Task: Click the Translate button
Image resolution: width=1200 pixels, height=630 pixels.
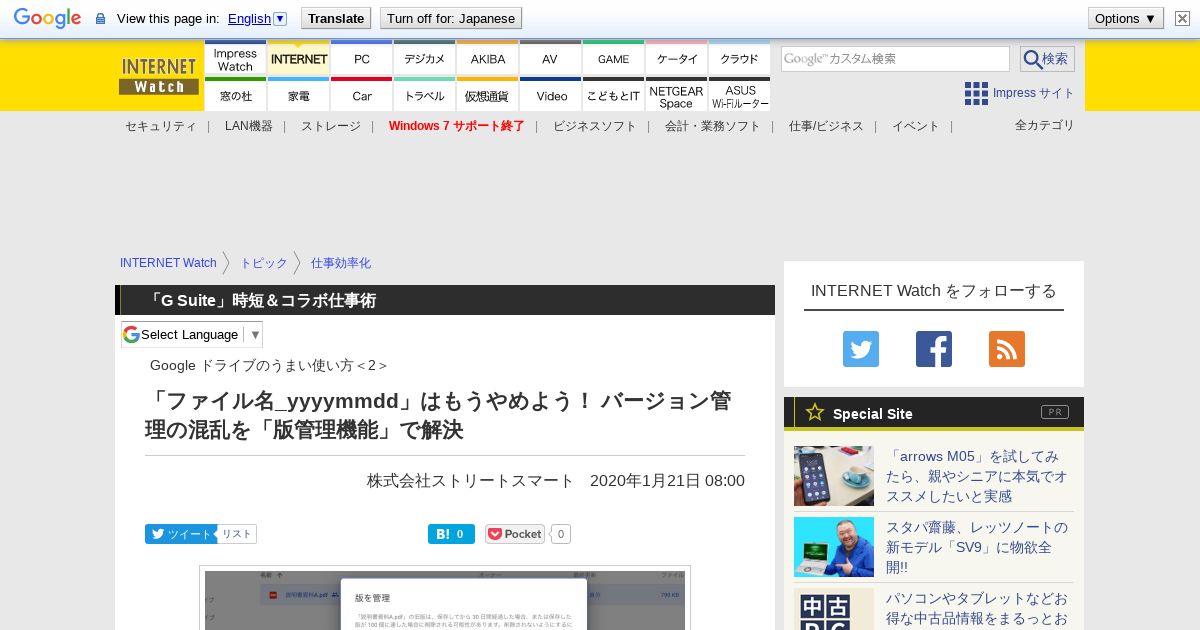Action: point(336,18)
